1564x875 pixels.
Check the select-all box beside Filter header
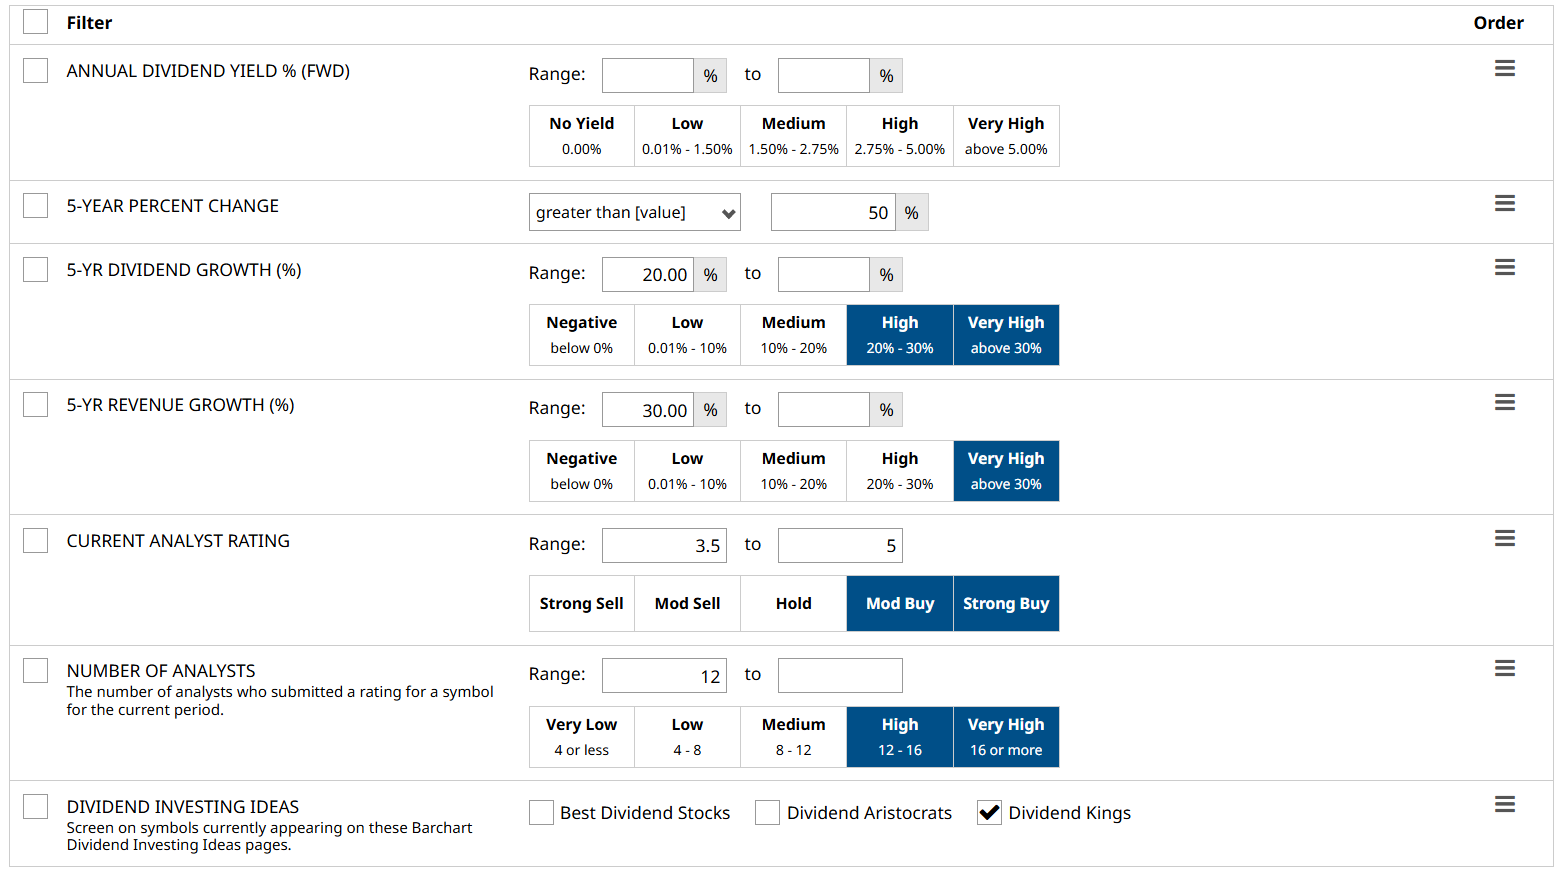click(36, 22)
